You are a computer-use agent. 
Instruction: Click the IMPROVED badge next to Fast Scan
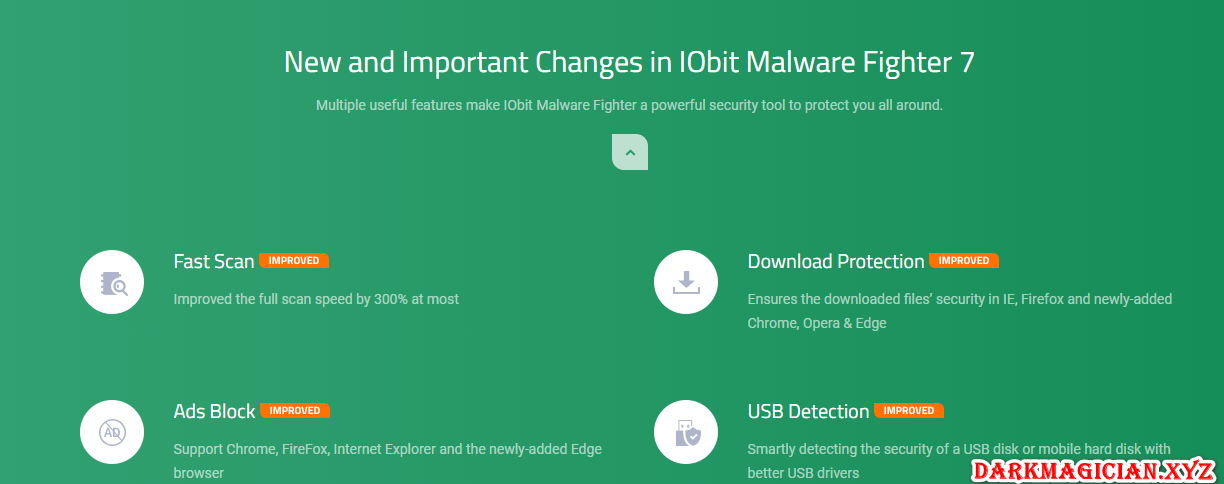(294, 261)
